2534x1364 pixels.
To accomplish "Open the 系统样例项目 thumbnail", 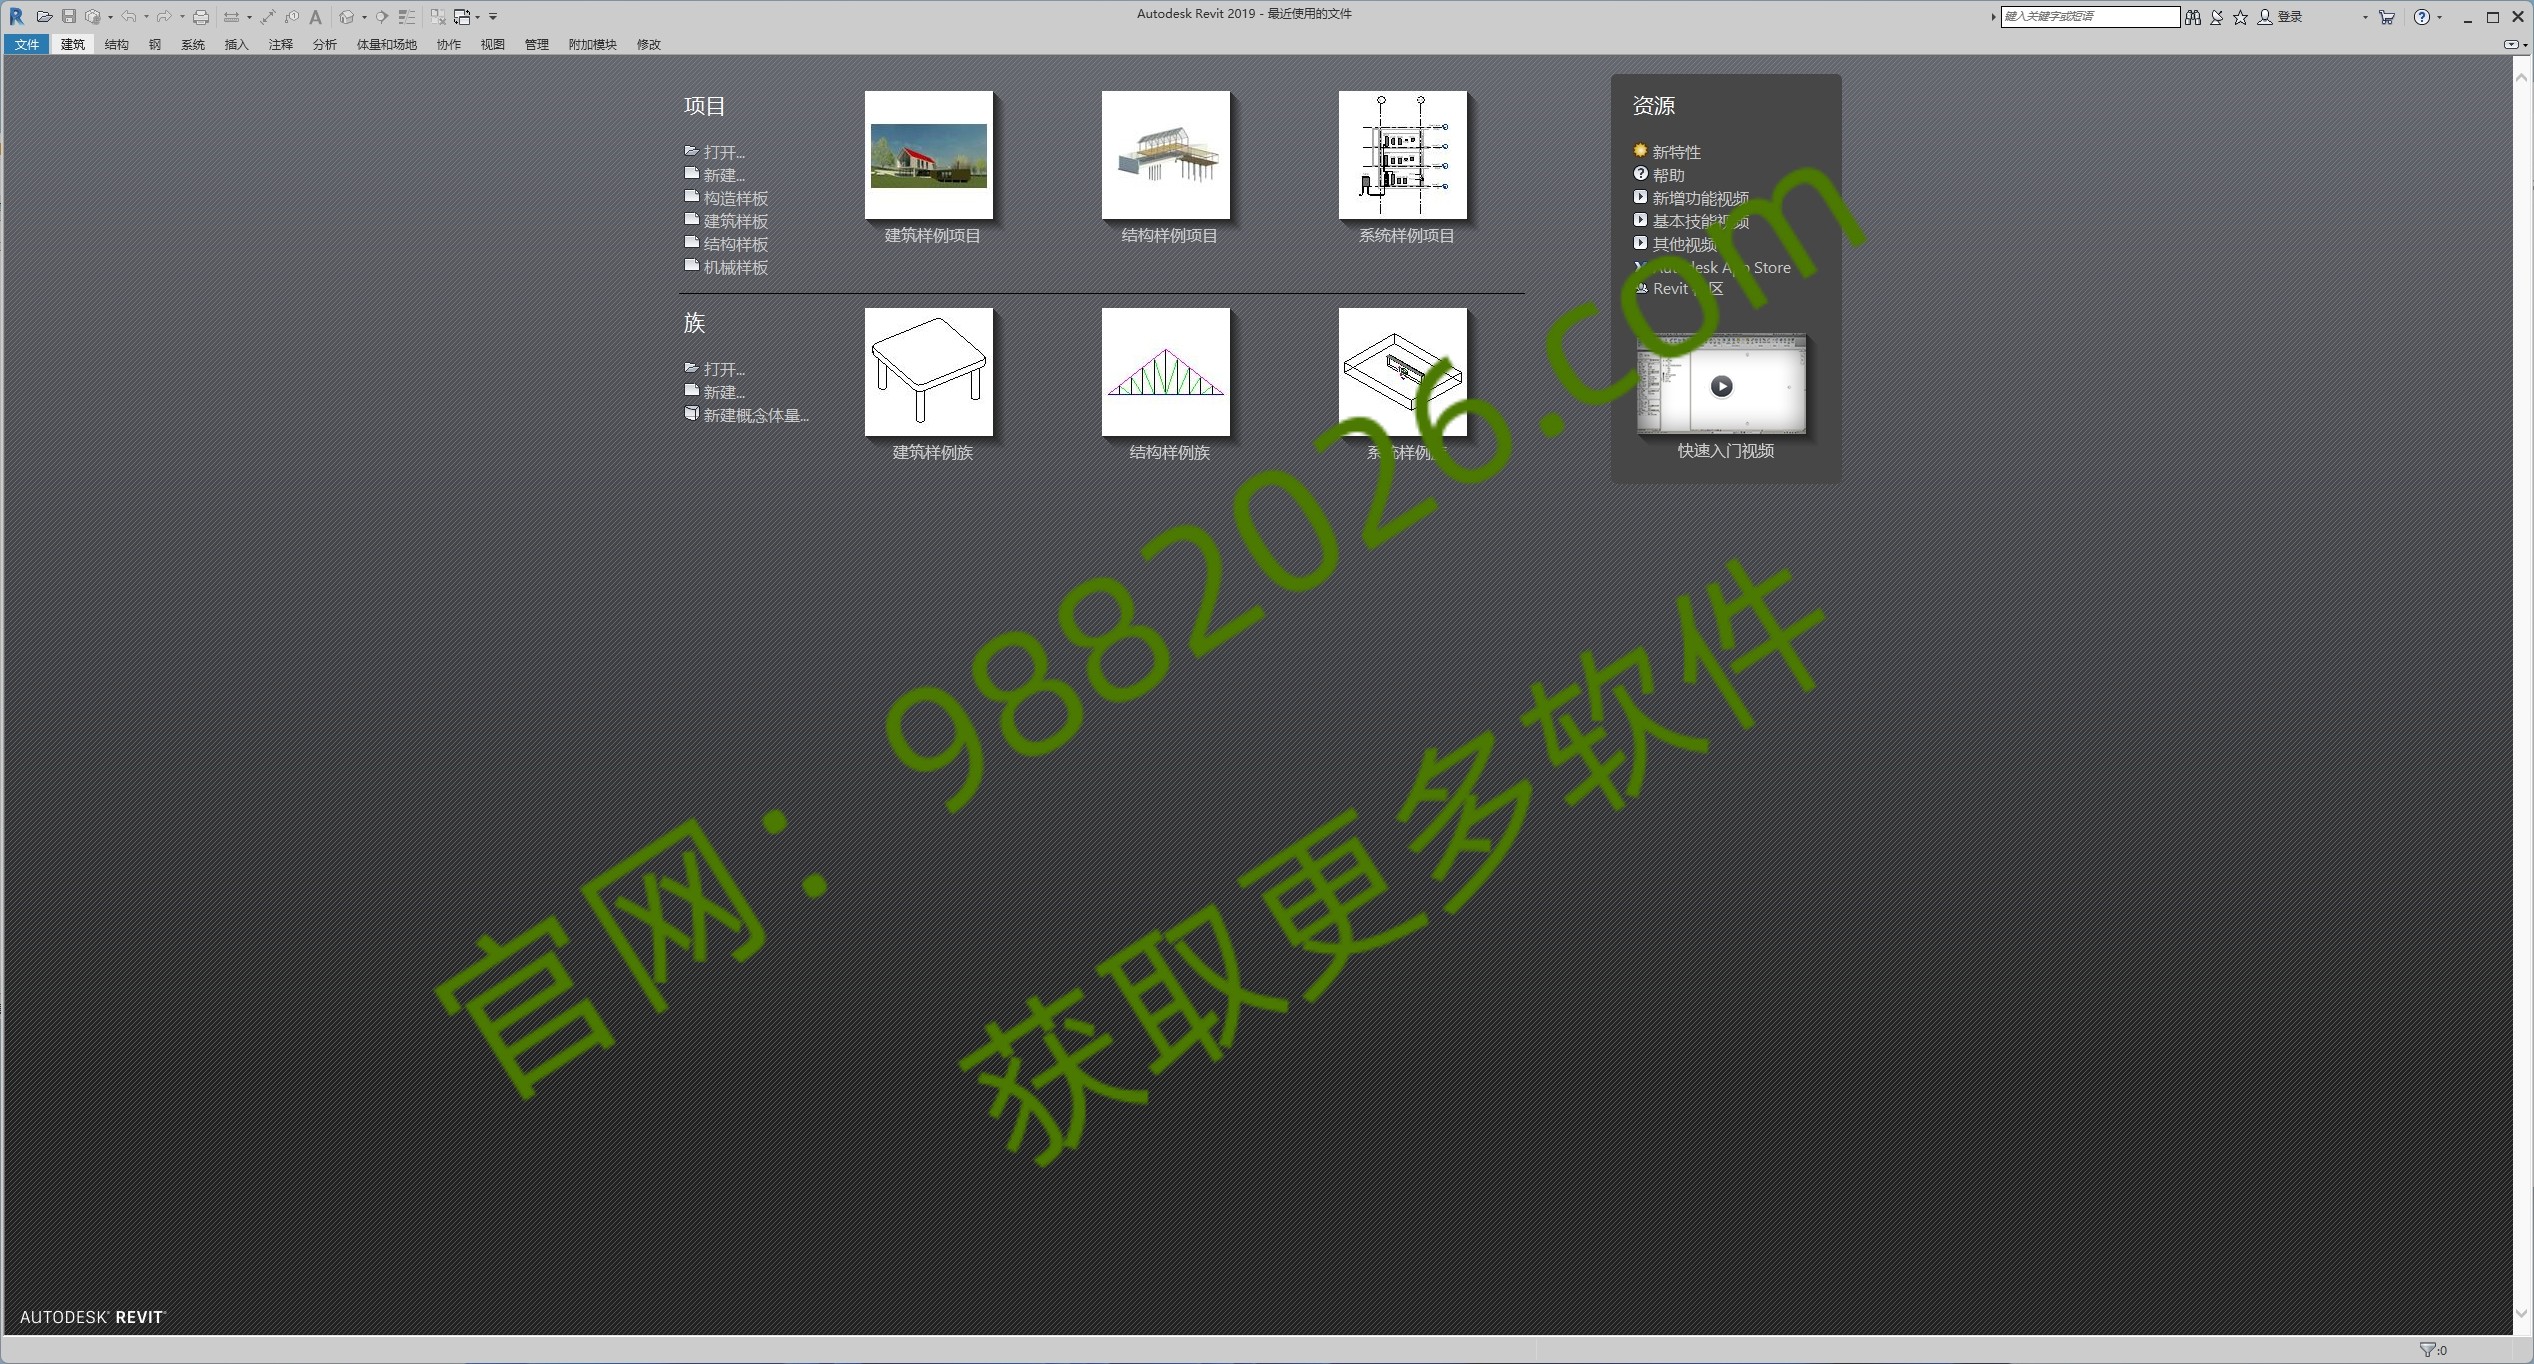I will (x=1403, y=155).
